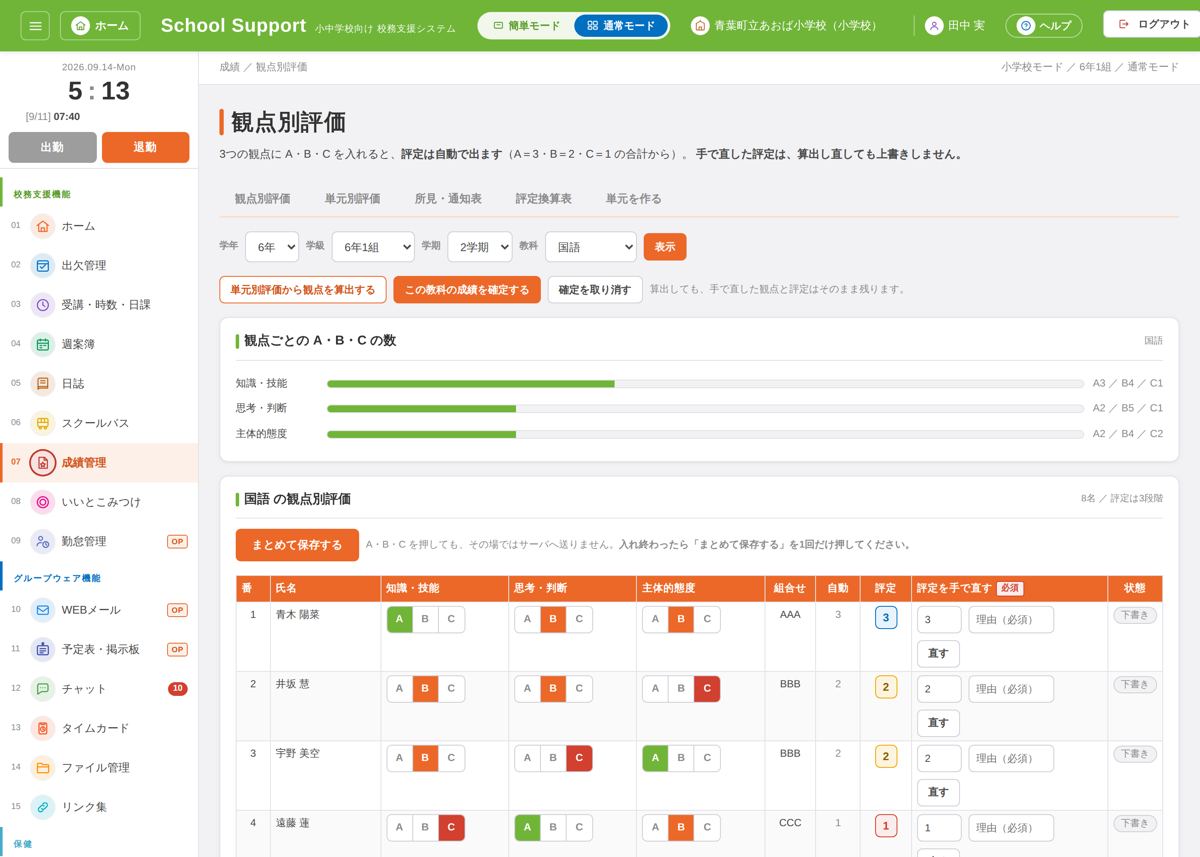Image resolution: width=1200 pixels, height=857 pixels.
Task: Switch to 通常モード
Action: (621, 25)
